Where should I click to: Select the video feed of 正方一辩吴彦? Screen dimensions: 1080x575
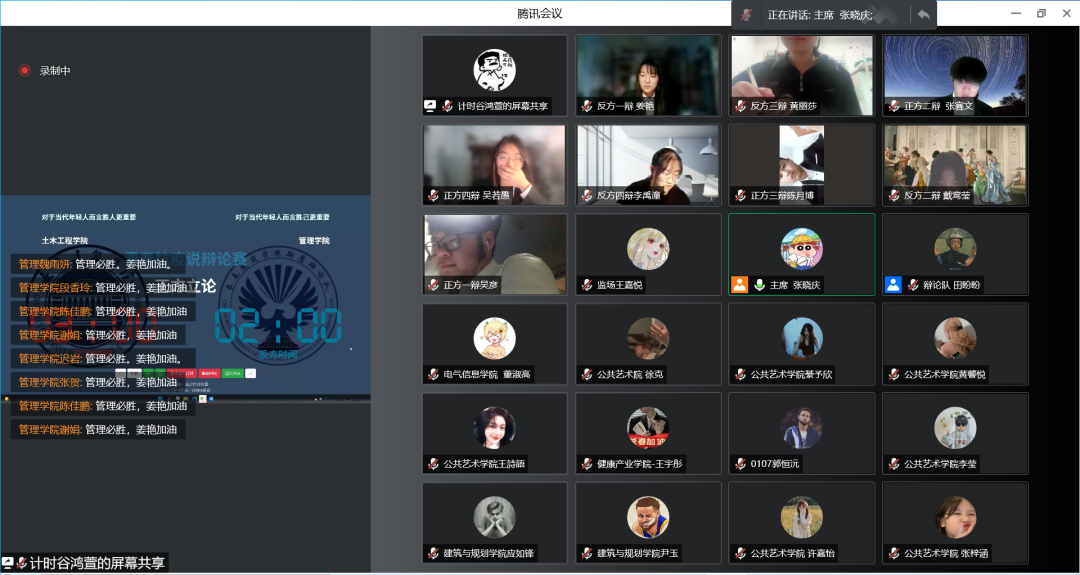click(x=495, y=254)
